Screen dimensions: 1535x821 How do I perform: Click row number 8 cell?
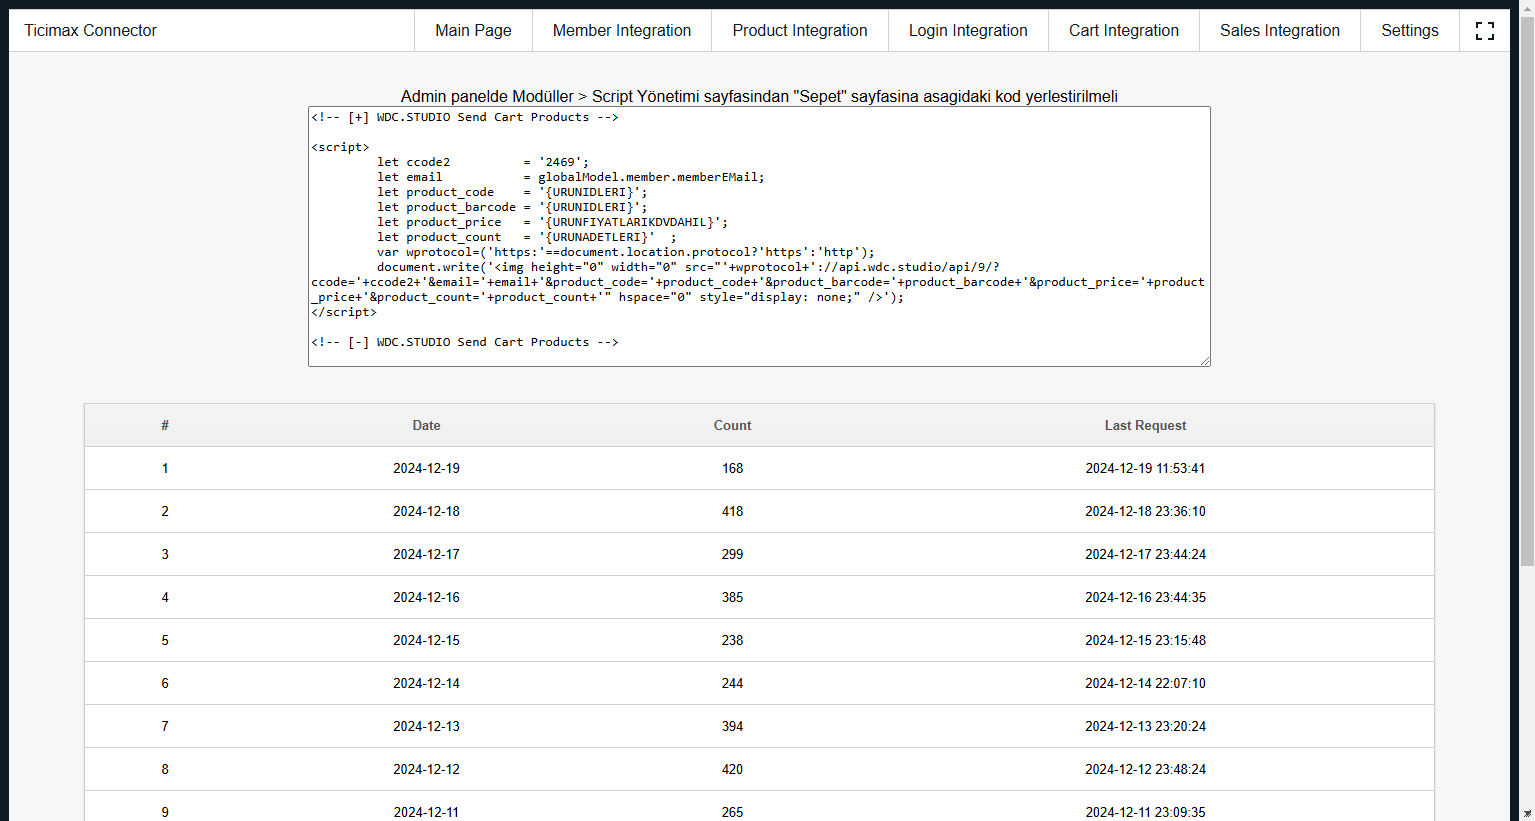[x=165, y=769]
